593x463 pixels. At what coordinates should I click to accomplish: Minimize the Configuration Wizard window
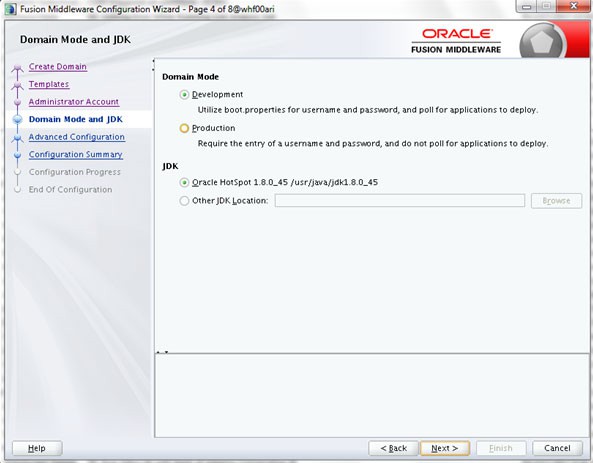(526, 6)
